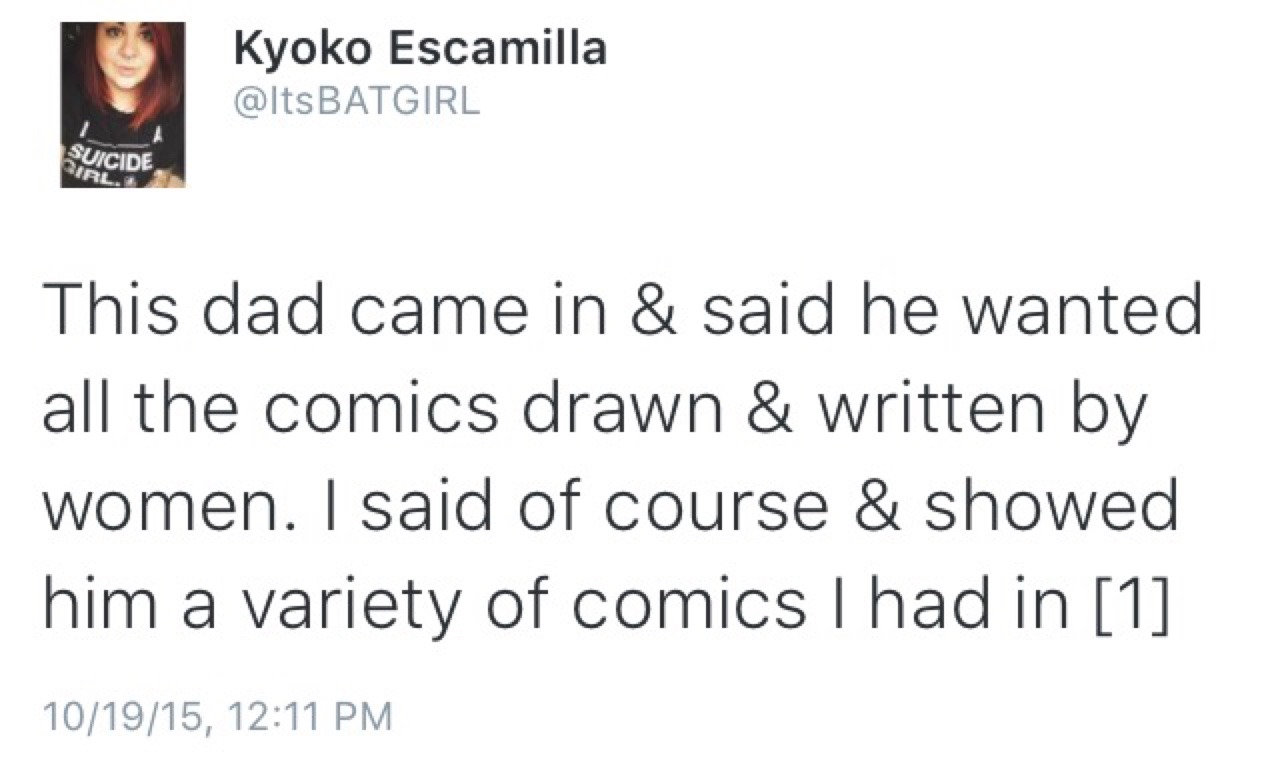Click the first line starting 'This dad'
The width and height of the screenshot is (1280, 778).
620,312
